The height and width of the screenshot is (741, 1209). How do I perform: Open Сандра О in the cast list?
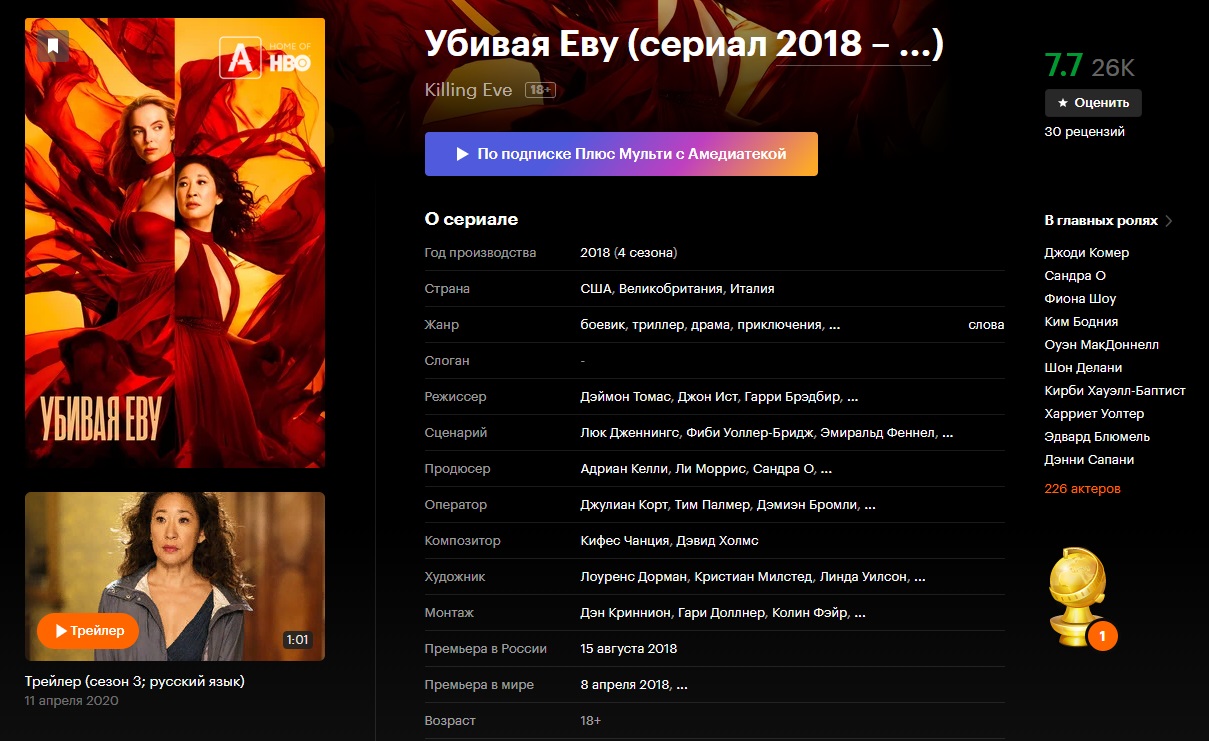(1075, 276)
